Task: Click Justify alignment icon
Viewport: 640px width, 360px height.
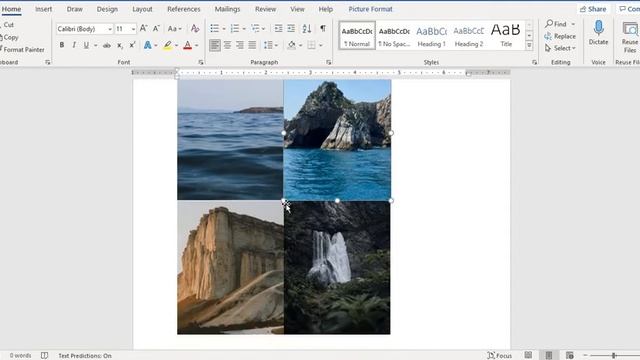Action: 252,45
